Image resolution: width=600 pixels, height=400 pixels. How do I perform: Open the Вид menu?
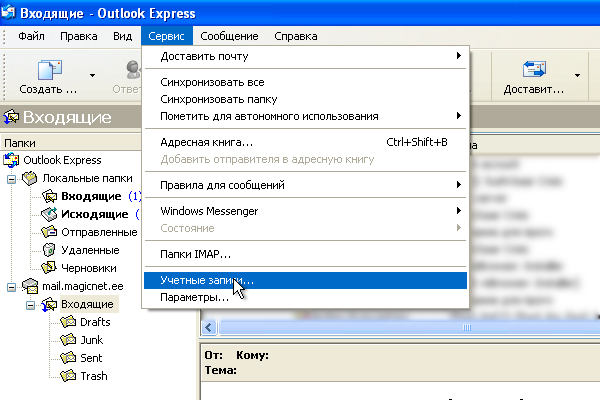tap(122, 36)
